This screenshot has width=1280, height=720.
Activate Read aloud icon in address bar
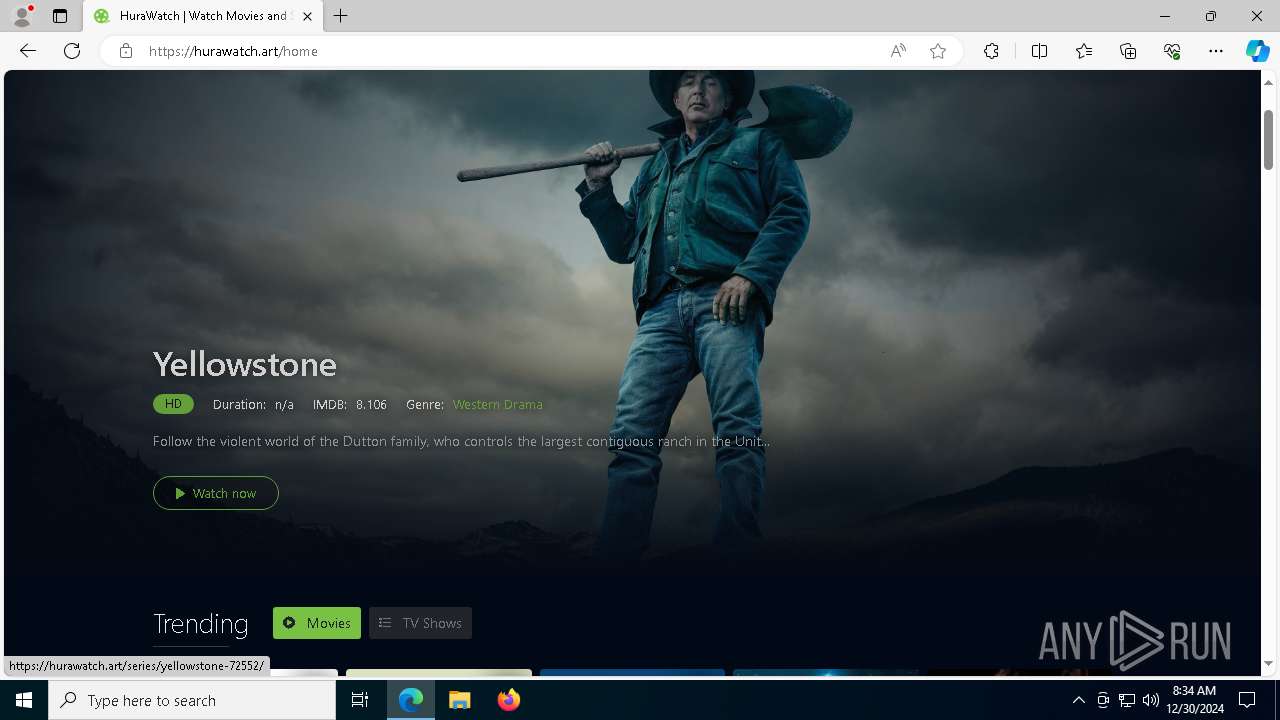click(x=898, y=51)
